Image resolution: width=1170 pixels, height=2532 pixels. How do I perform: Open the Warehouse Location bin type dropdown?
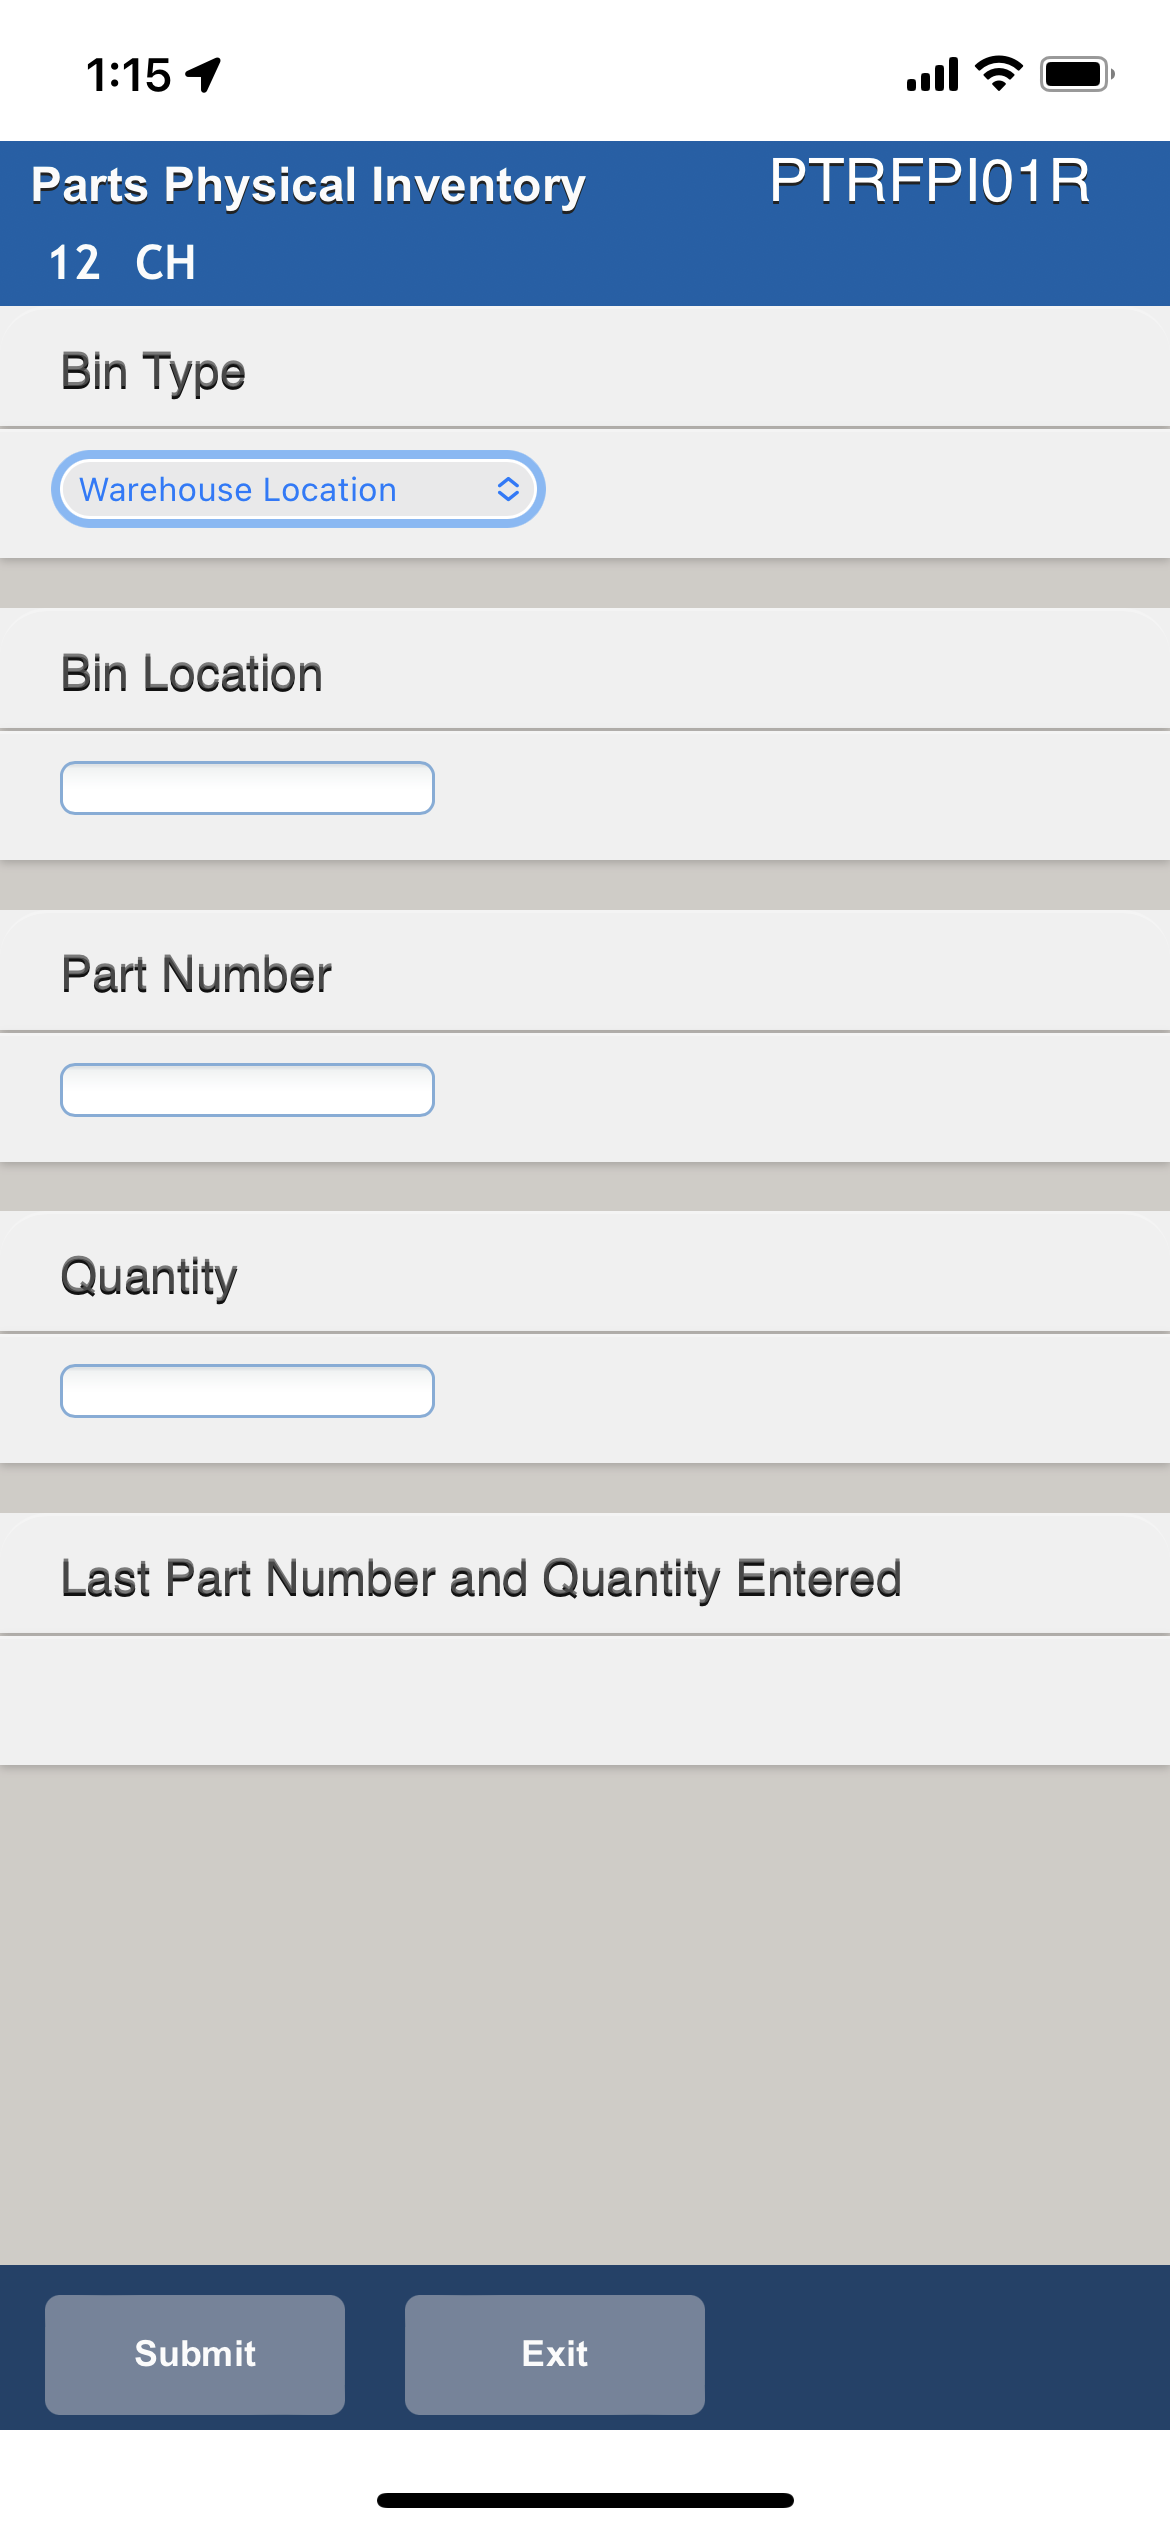[x=298, y=489]
